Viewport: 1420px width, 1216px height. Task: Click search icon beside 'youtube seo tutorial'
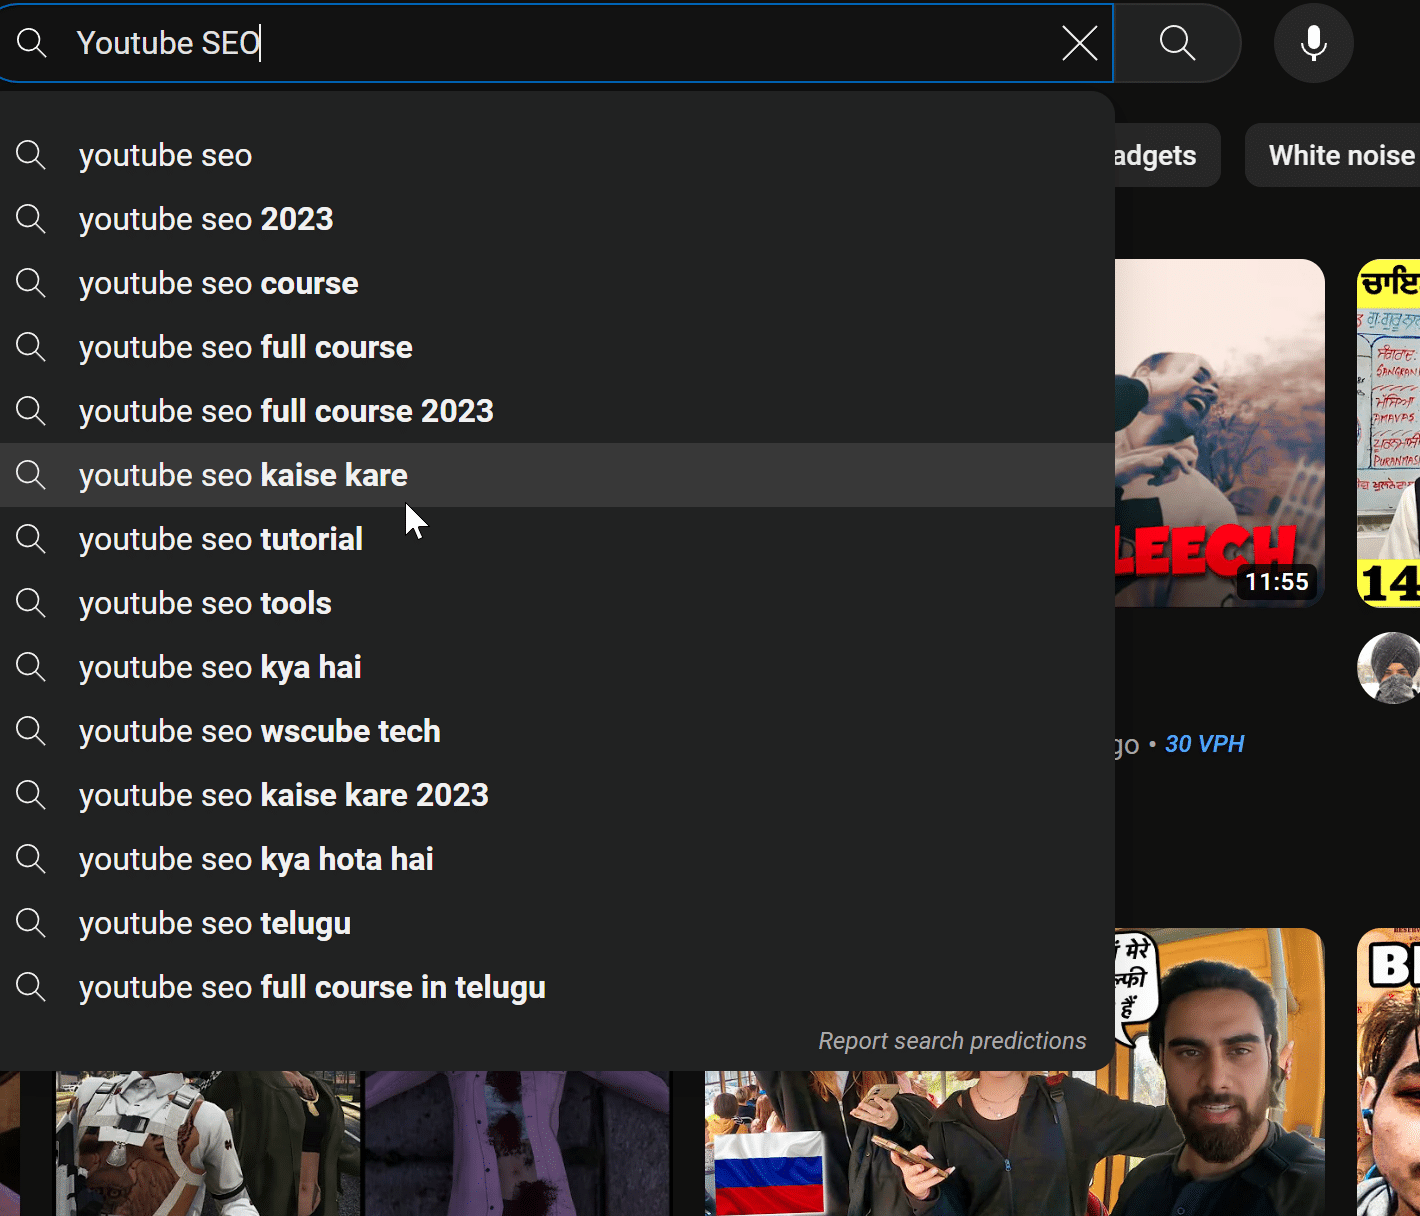pyautogui.click(x=31, y=539)
